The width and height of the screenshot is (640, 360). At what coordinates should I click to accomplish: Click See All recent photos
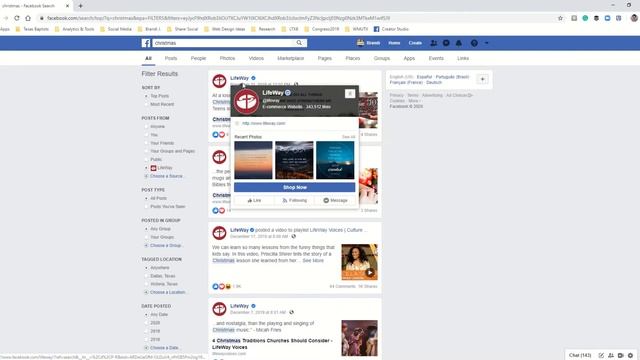coord(348,137)
